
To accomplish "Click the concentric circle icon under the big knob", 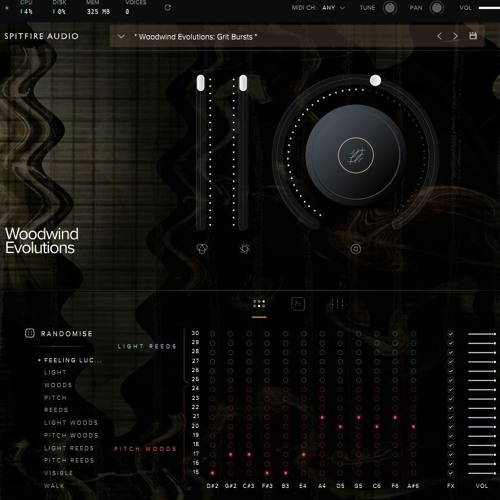I will [356, 249].
